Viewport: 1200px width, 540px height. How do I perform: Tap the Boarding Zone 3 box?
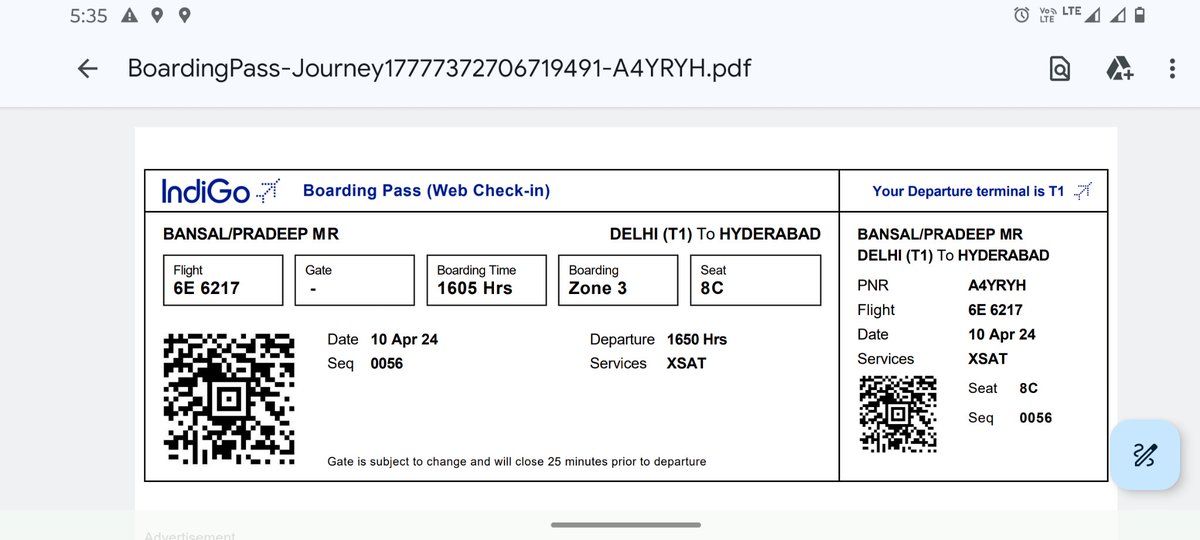pyautogui.click(x=618, y=280)
